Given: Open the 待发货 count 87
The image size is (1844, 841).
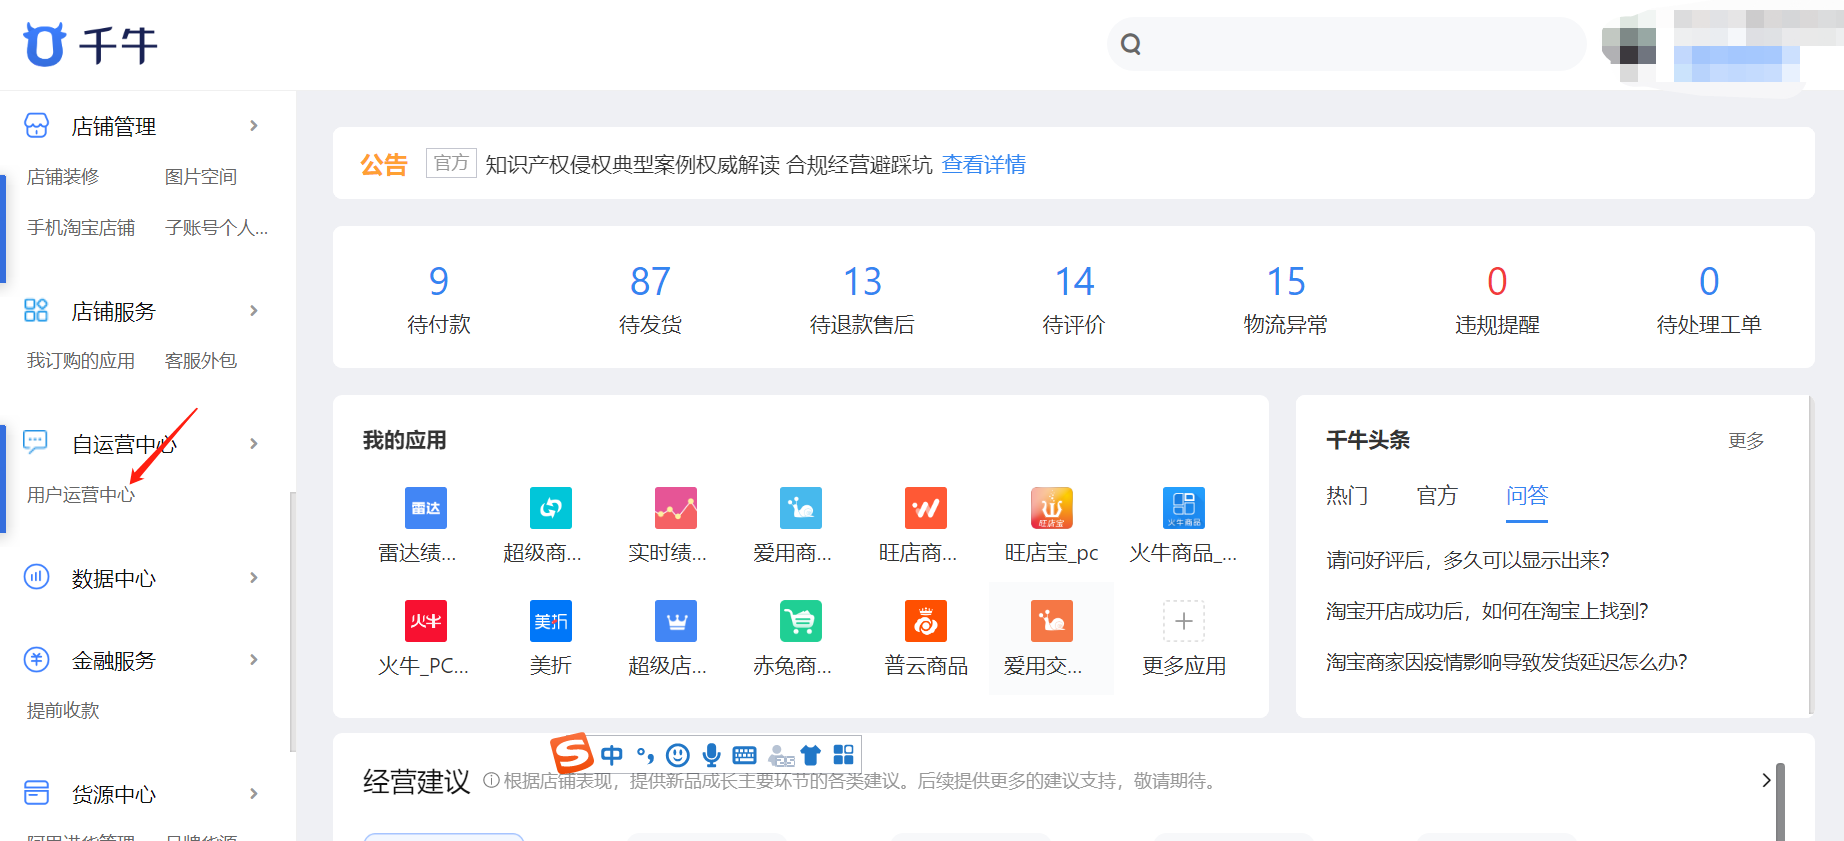Looking at the screenshot, I should click(x=651, y=282).
